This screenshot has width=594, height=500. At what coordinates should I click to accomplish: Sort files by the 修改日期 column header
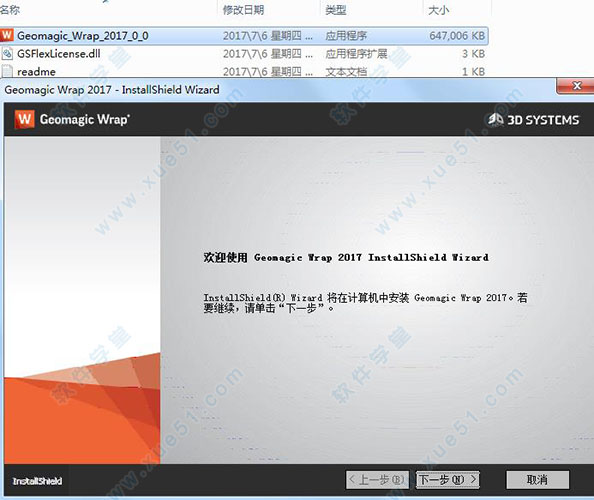click(x=243, y=10)
